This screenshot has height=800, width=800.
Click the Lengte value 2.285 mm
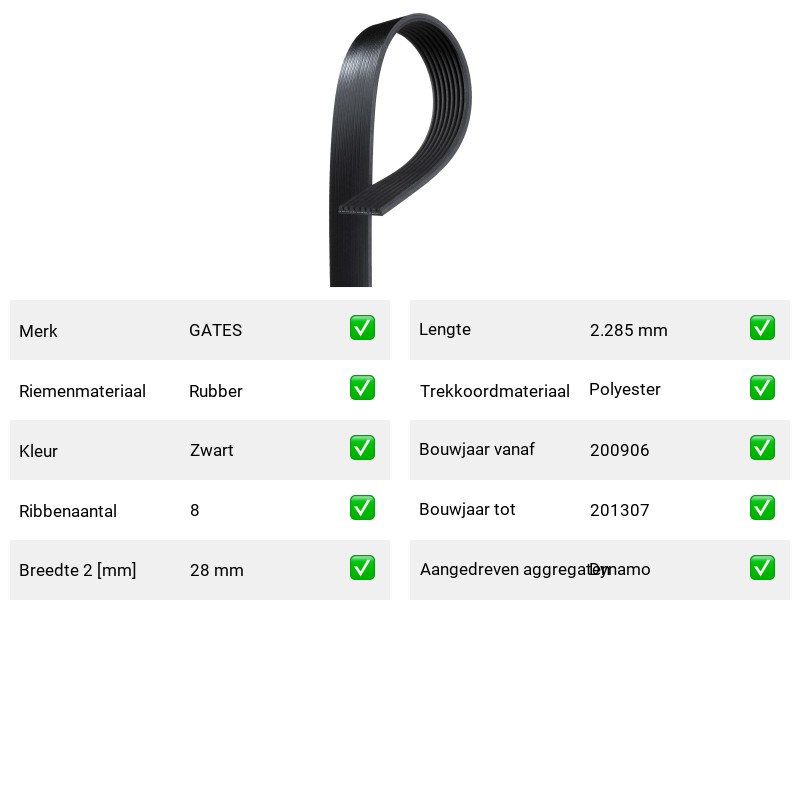coord(629,330)
